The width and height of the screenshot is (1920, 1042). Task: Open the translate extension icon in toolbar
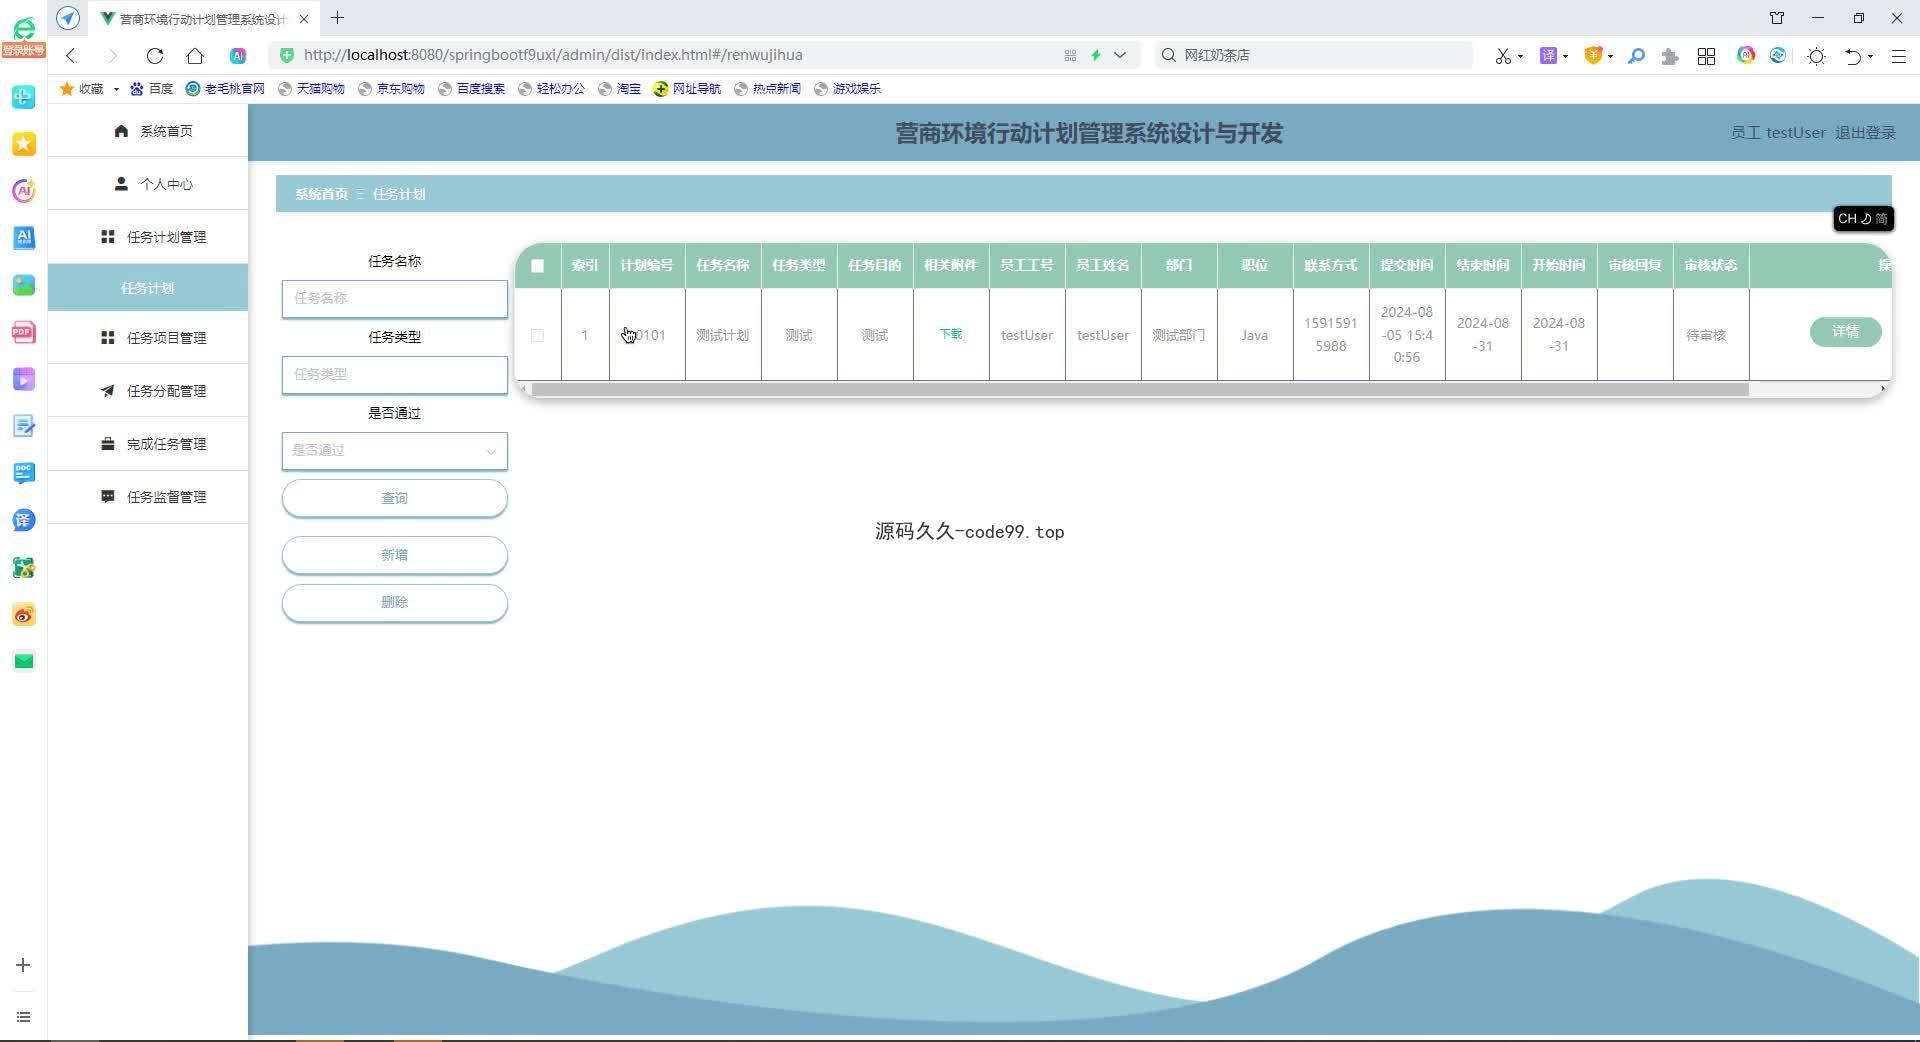click(1548, 56)
